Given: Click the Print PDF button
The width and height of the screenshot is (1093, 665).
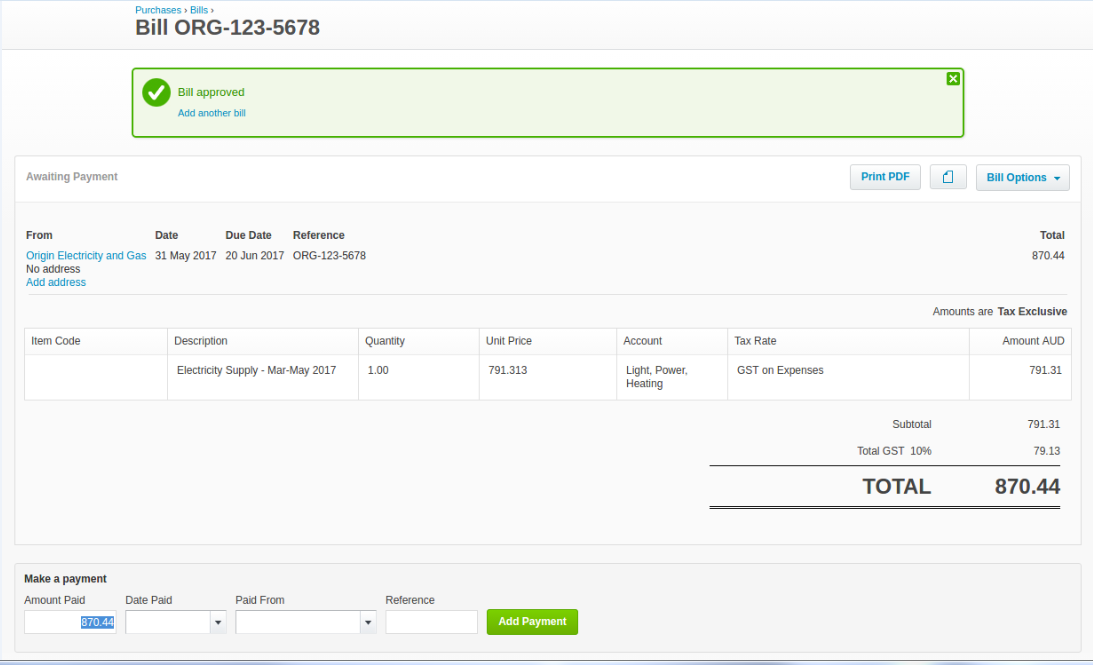Looking at the screenshot, I should [x=884, y=177].
